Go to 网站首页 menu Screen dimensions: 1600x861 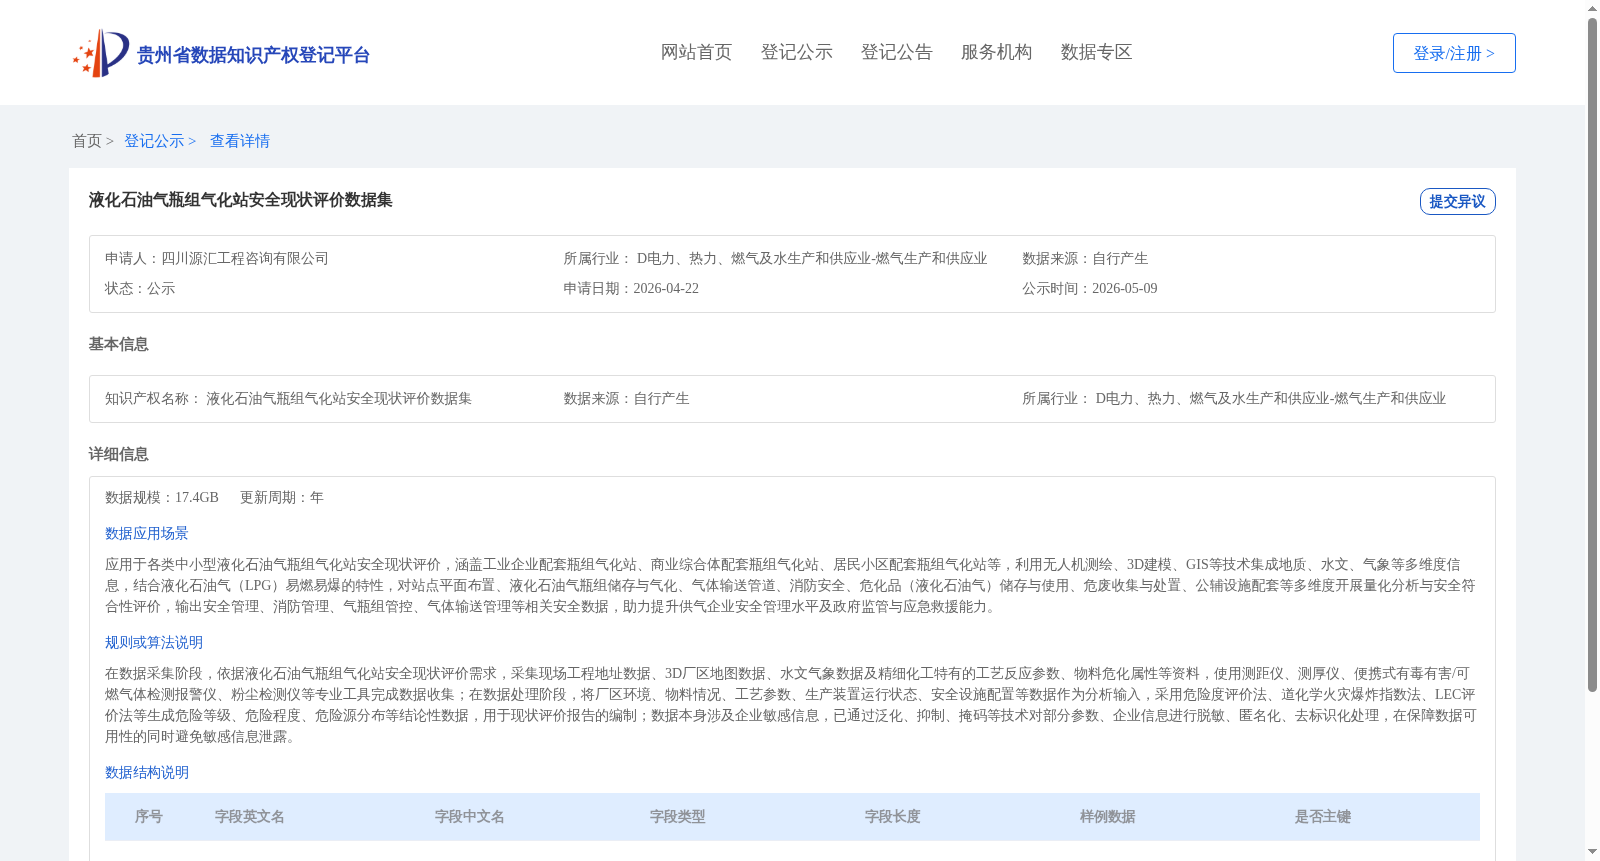(696, 52)
